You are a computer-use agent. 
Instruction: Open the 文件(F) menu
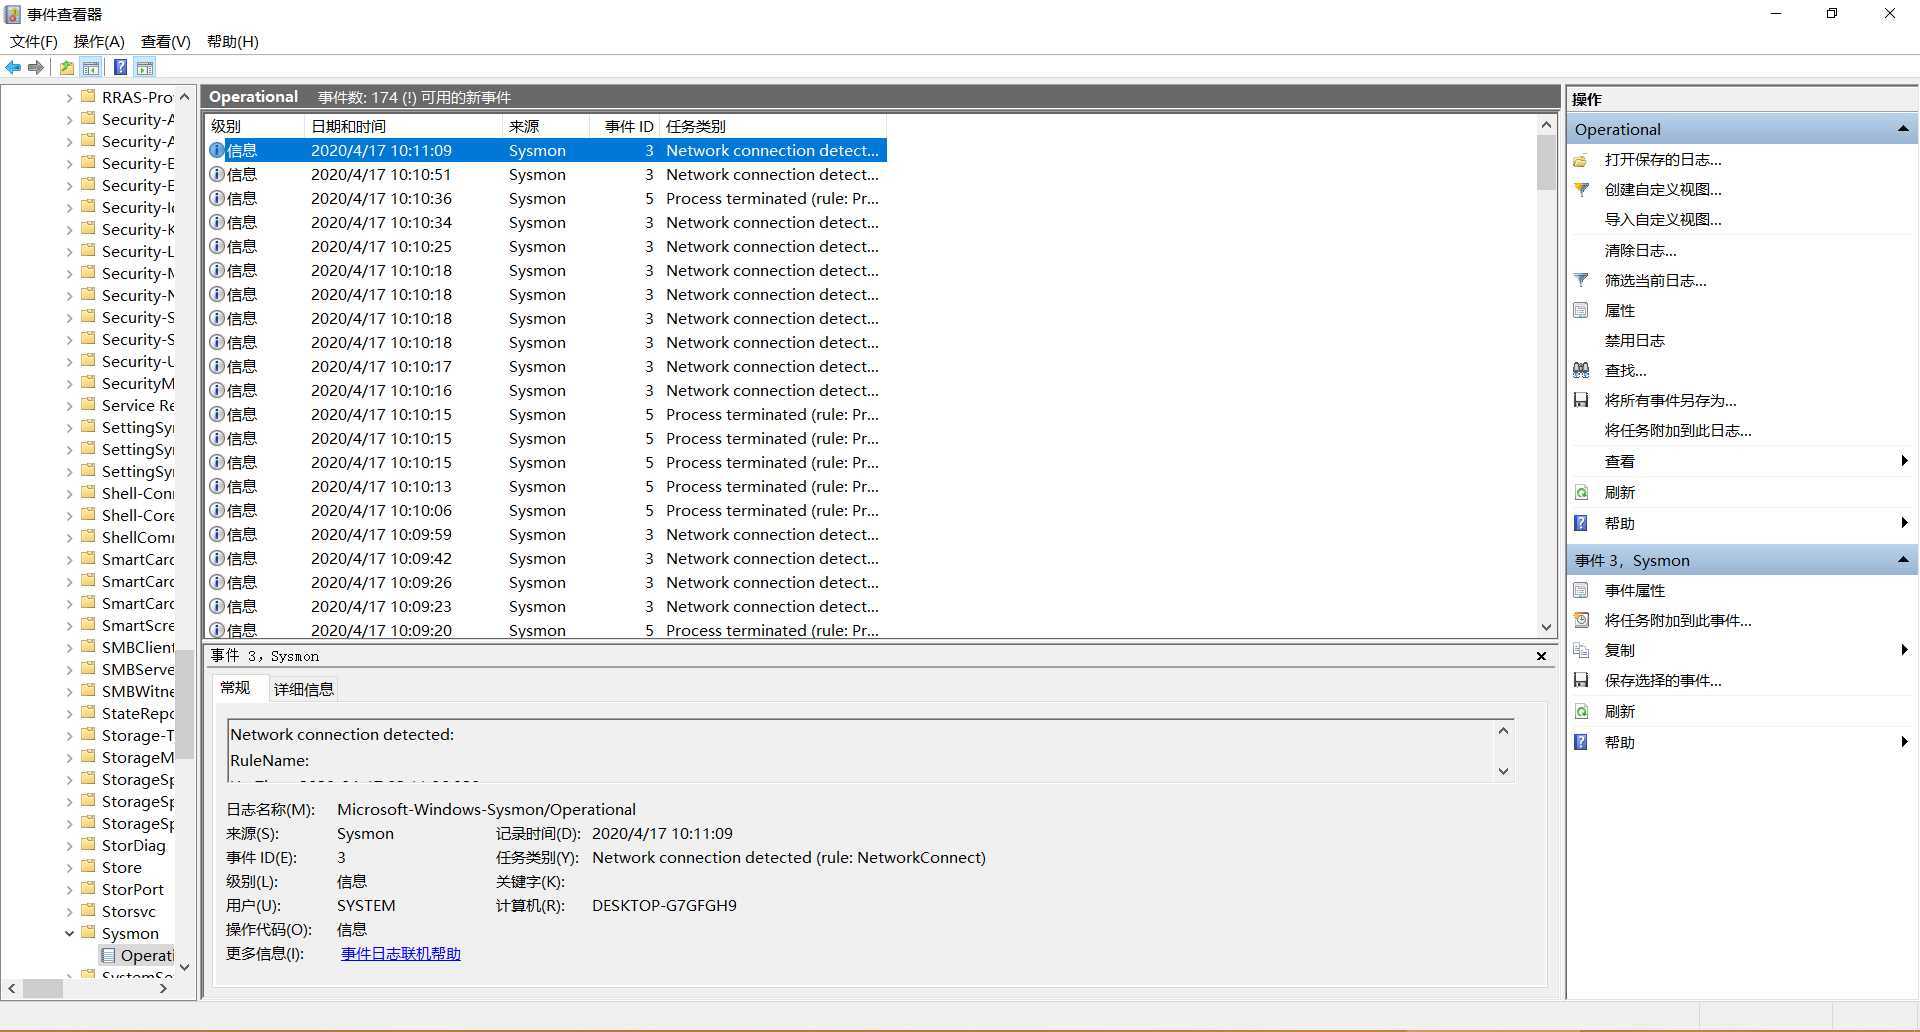click(34, 41)
